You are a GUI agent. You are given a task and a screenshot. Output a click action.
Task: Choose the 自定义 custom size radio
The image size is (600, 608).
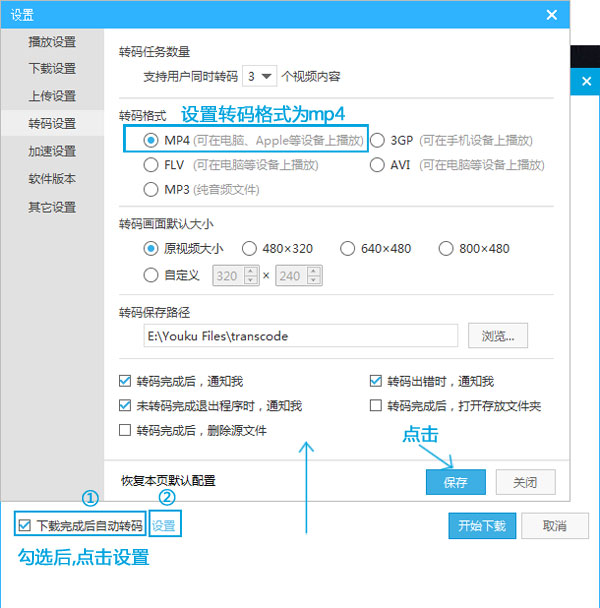pyautogui.click(x=151, y=275)
